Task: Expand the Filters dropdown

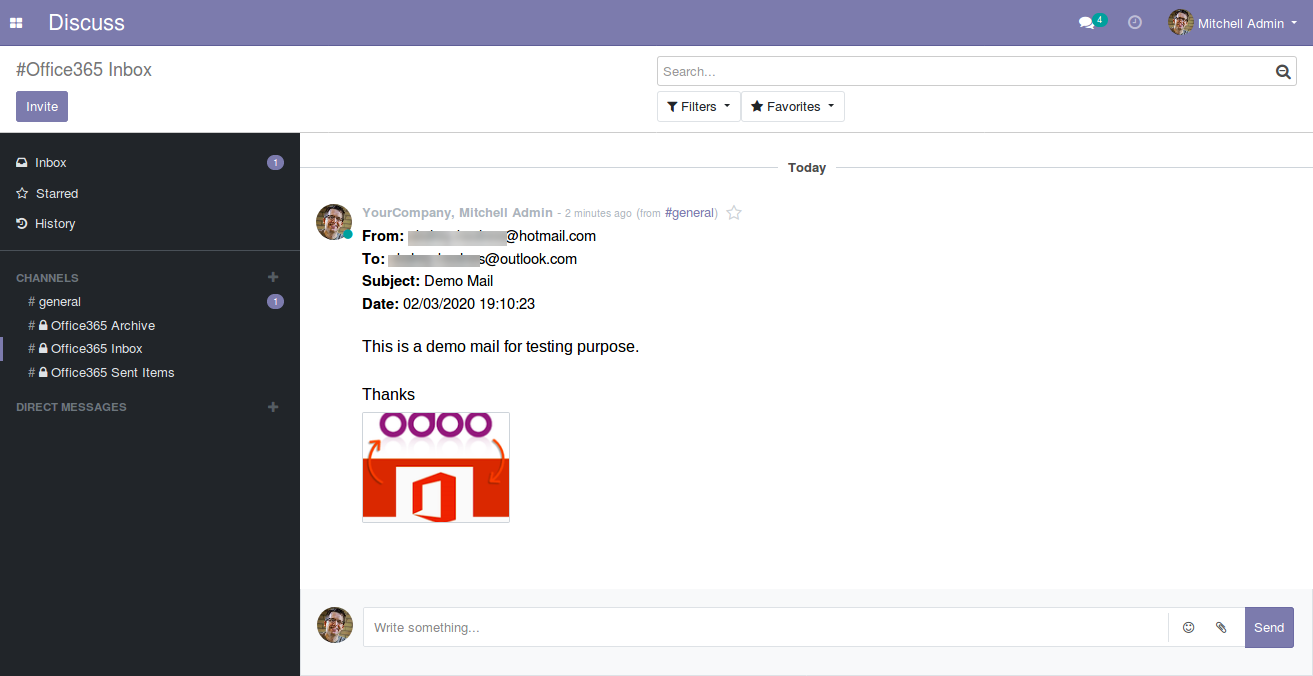Action: pos(699,107)
